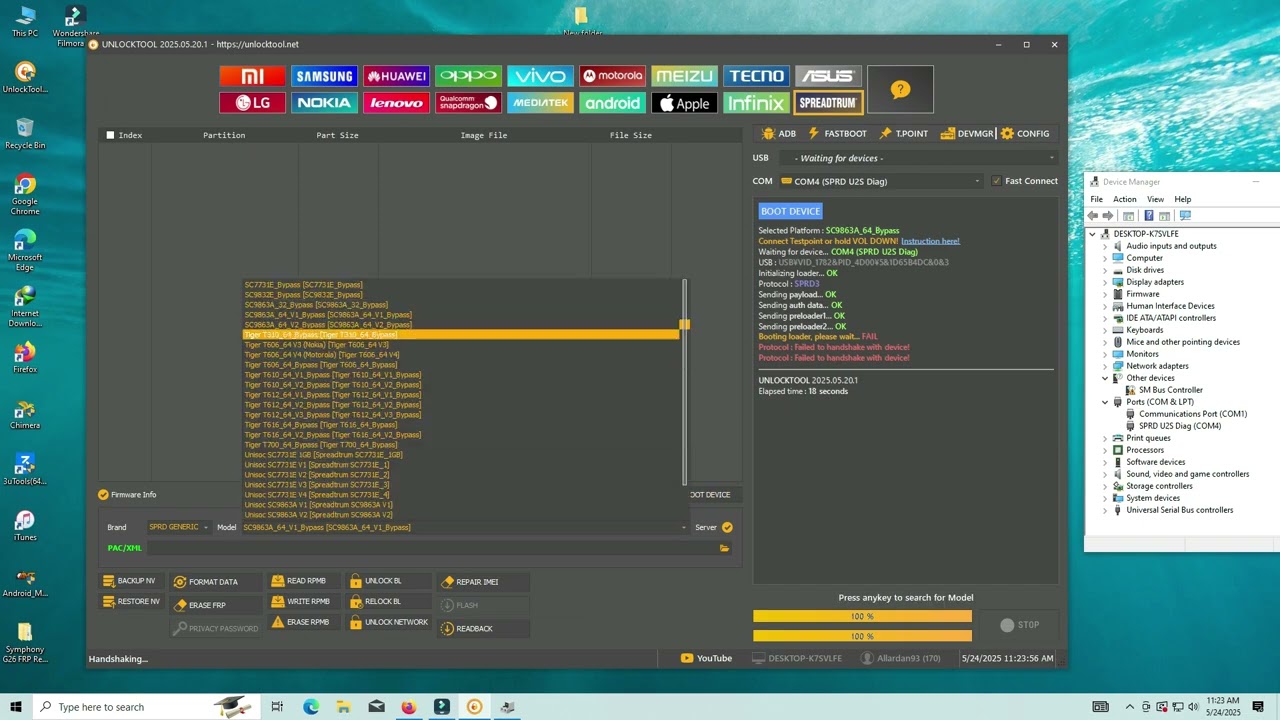Select the Tecno brand icon
This screenshot has width=1280, height=720.
[756, 76]
